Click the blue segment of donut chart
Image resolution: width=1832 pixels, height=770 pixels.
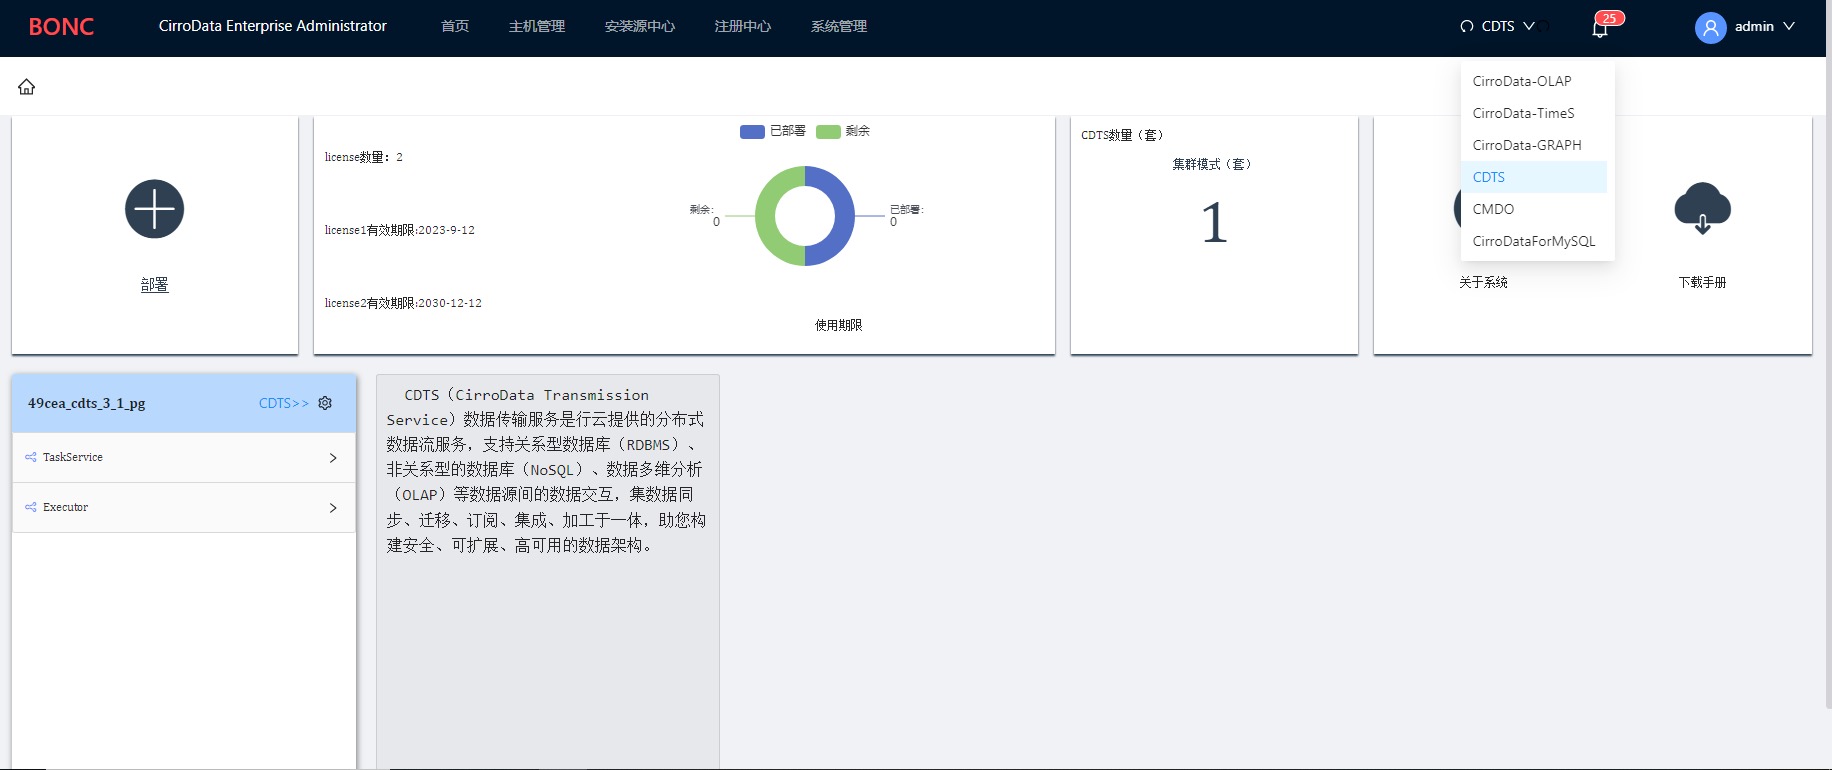846,216
